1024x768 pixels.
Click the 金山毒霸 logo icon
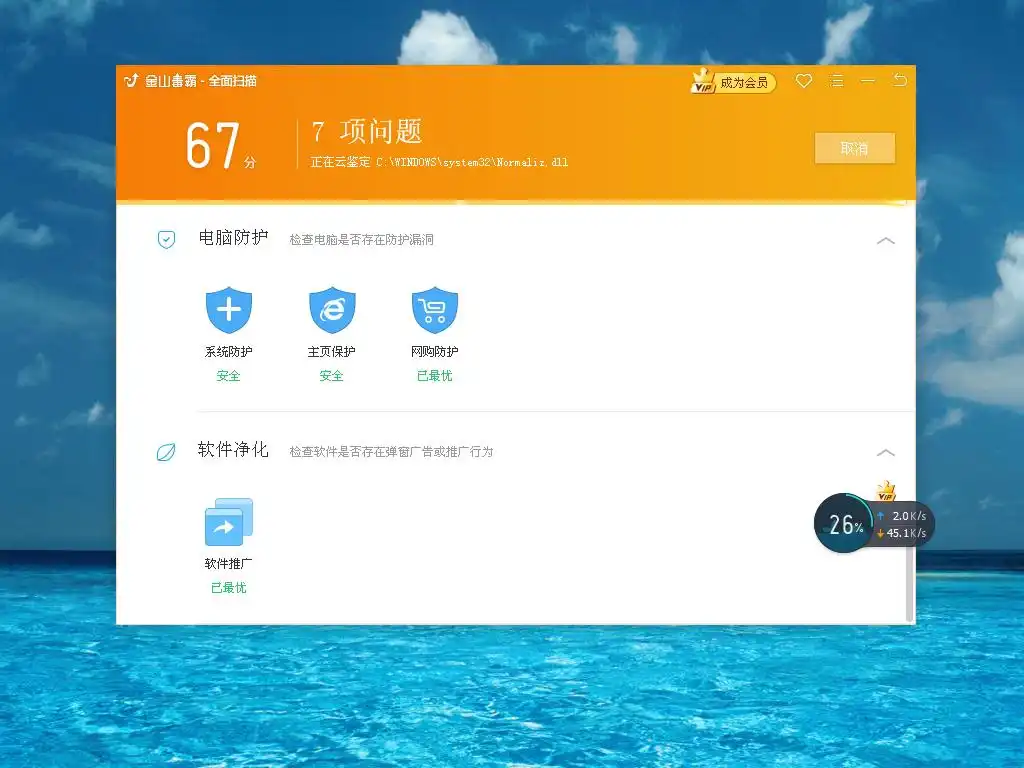point(131,80)
